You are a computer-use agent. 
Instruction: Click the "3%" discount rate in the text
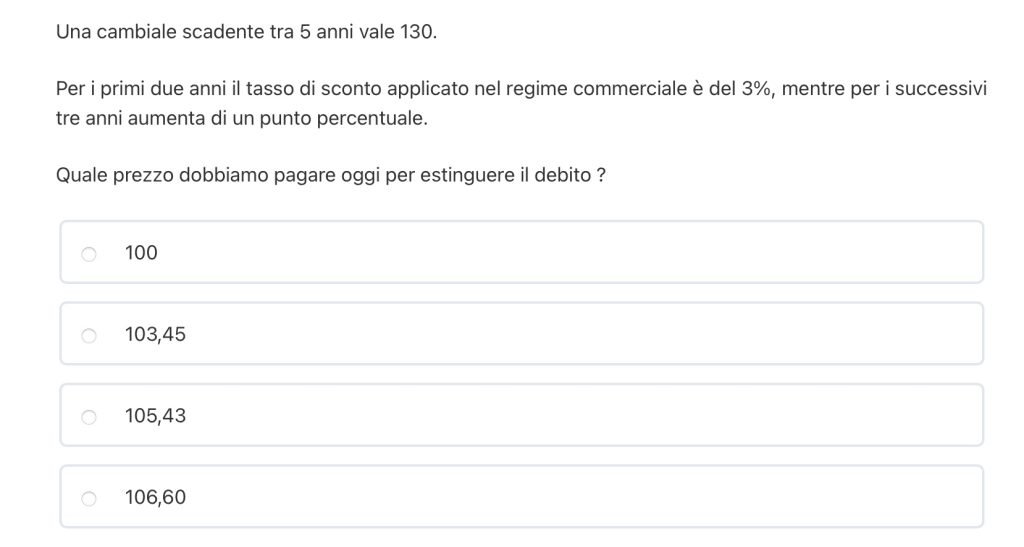coord(756,89)
